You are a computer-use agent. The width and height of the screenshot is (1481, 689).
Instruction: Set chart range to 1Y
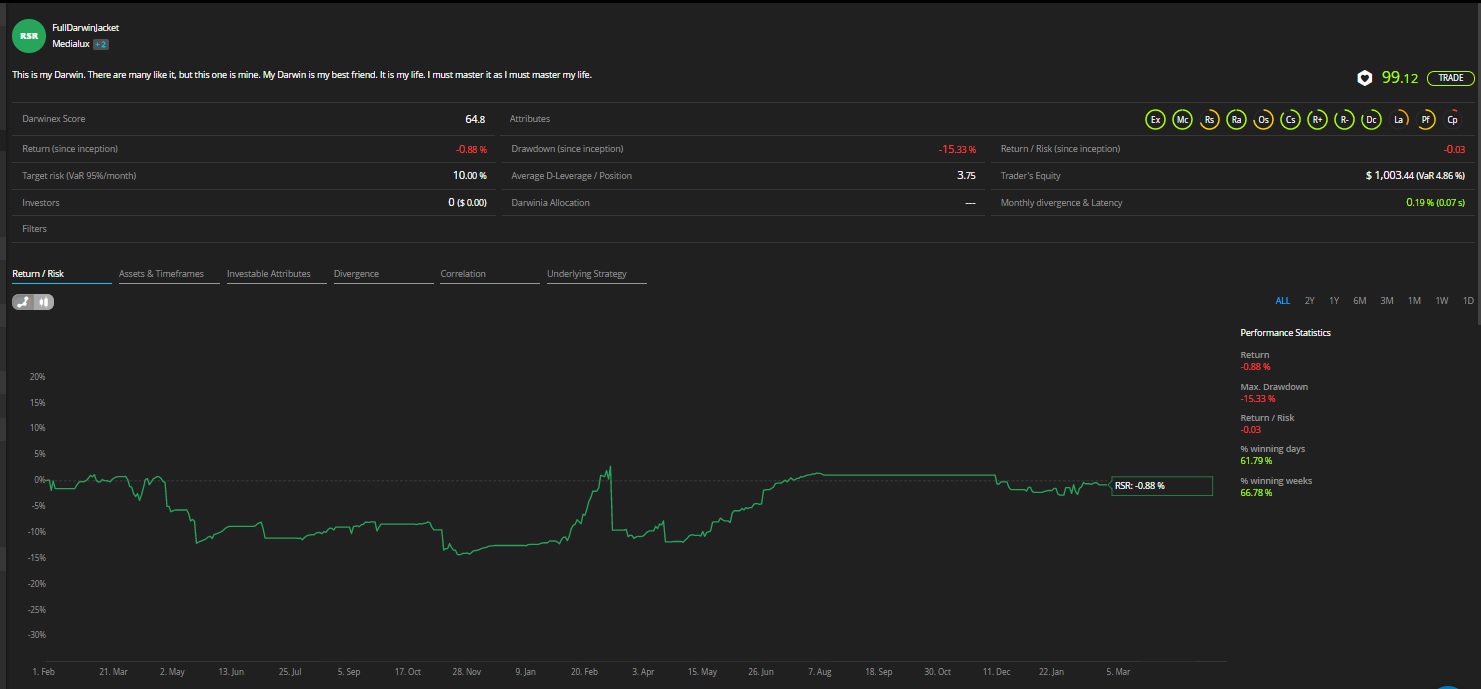tap(1334, 301)
